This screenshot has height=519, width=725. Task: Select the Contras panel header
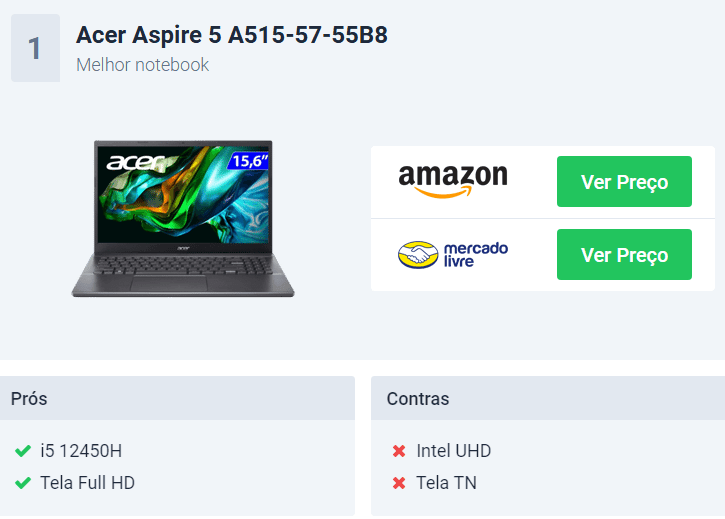[548, 398]
